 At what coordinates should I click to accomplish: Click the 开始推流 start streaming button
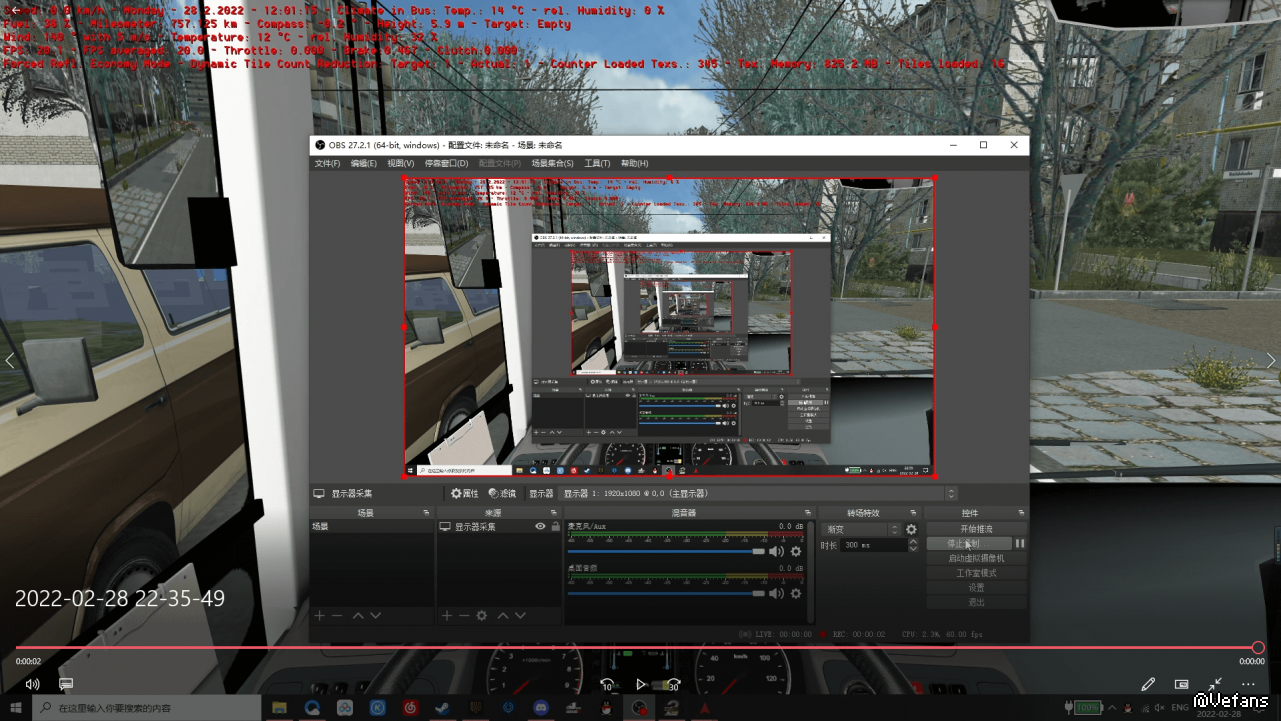pos(976,529)
